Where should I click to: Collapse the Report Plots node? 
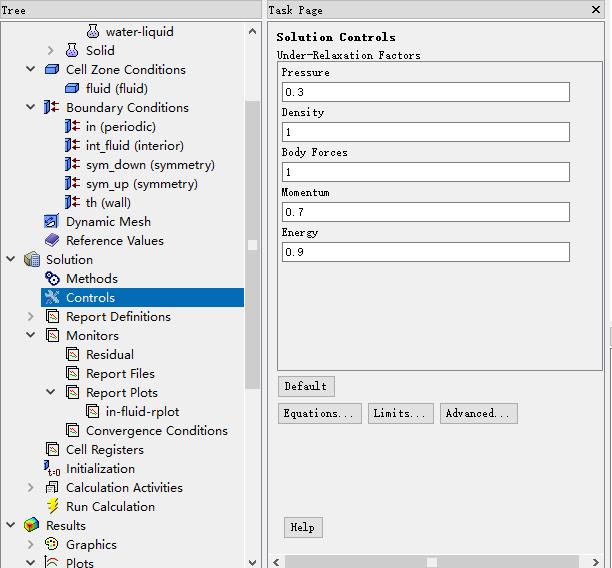coord(51,392)
